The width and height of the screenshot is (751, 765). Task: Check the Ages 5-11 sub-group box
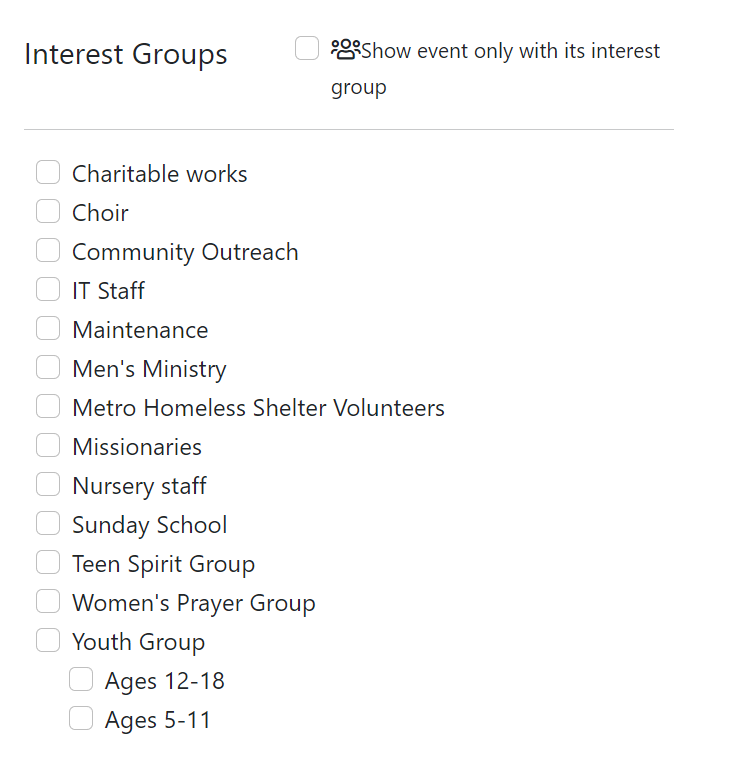(81, 719)
